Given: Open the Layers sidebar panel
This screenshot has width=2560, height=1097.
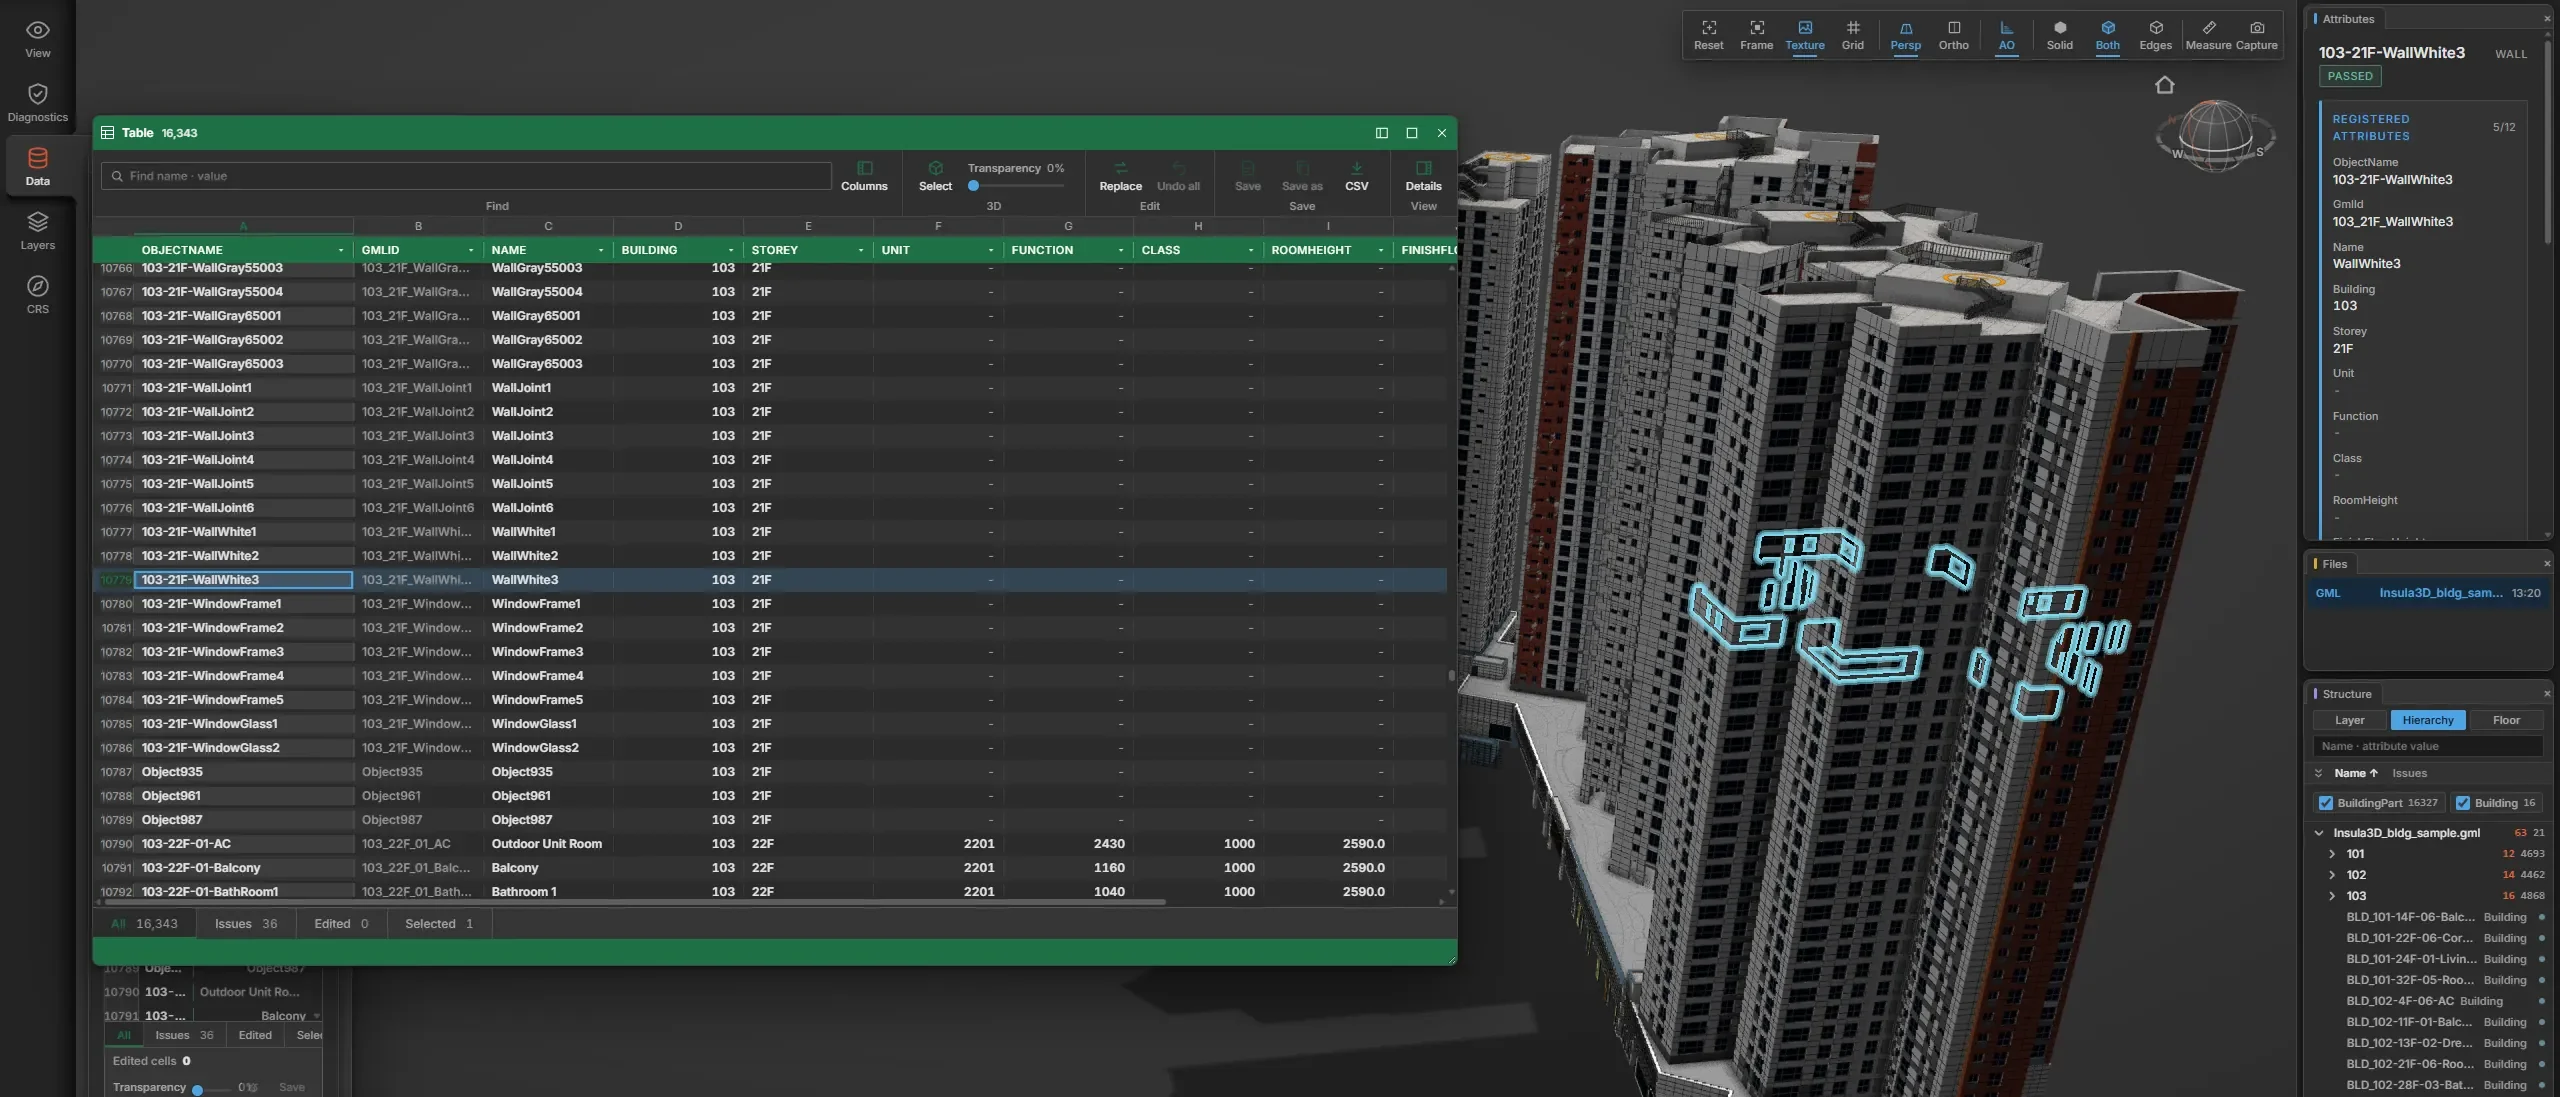Looking at the screenshot, I should (37, 231).
